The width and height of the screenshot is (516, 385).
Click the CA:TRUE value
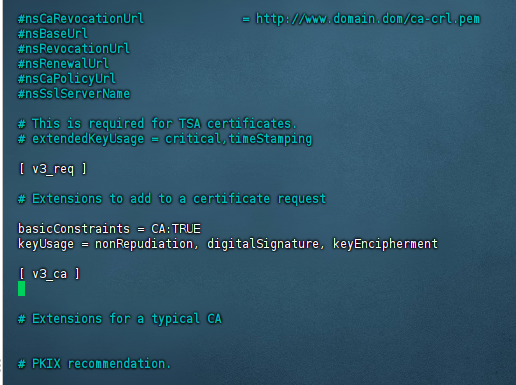(x=176, y=229)
